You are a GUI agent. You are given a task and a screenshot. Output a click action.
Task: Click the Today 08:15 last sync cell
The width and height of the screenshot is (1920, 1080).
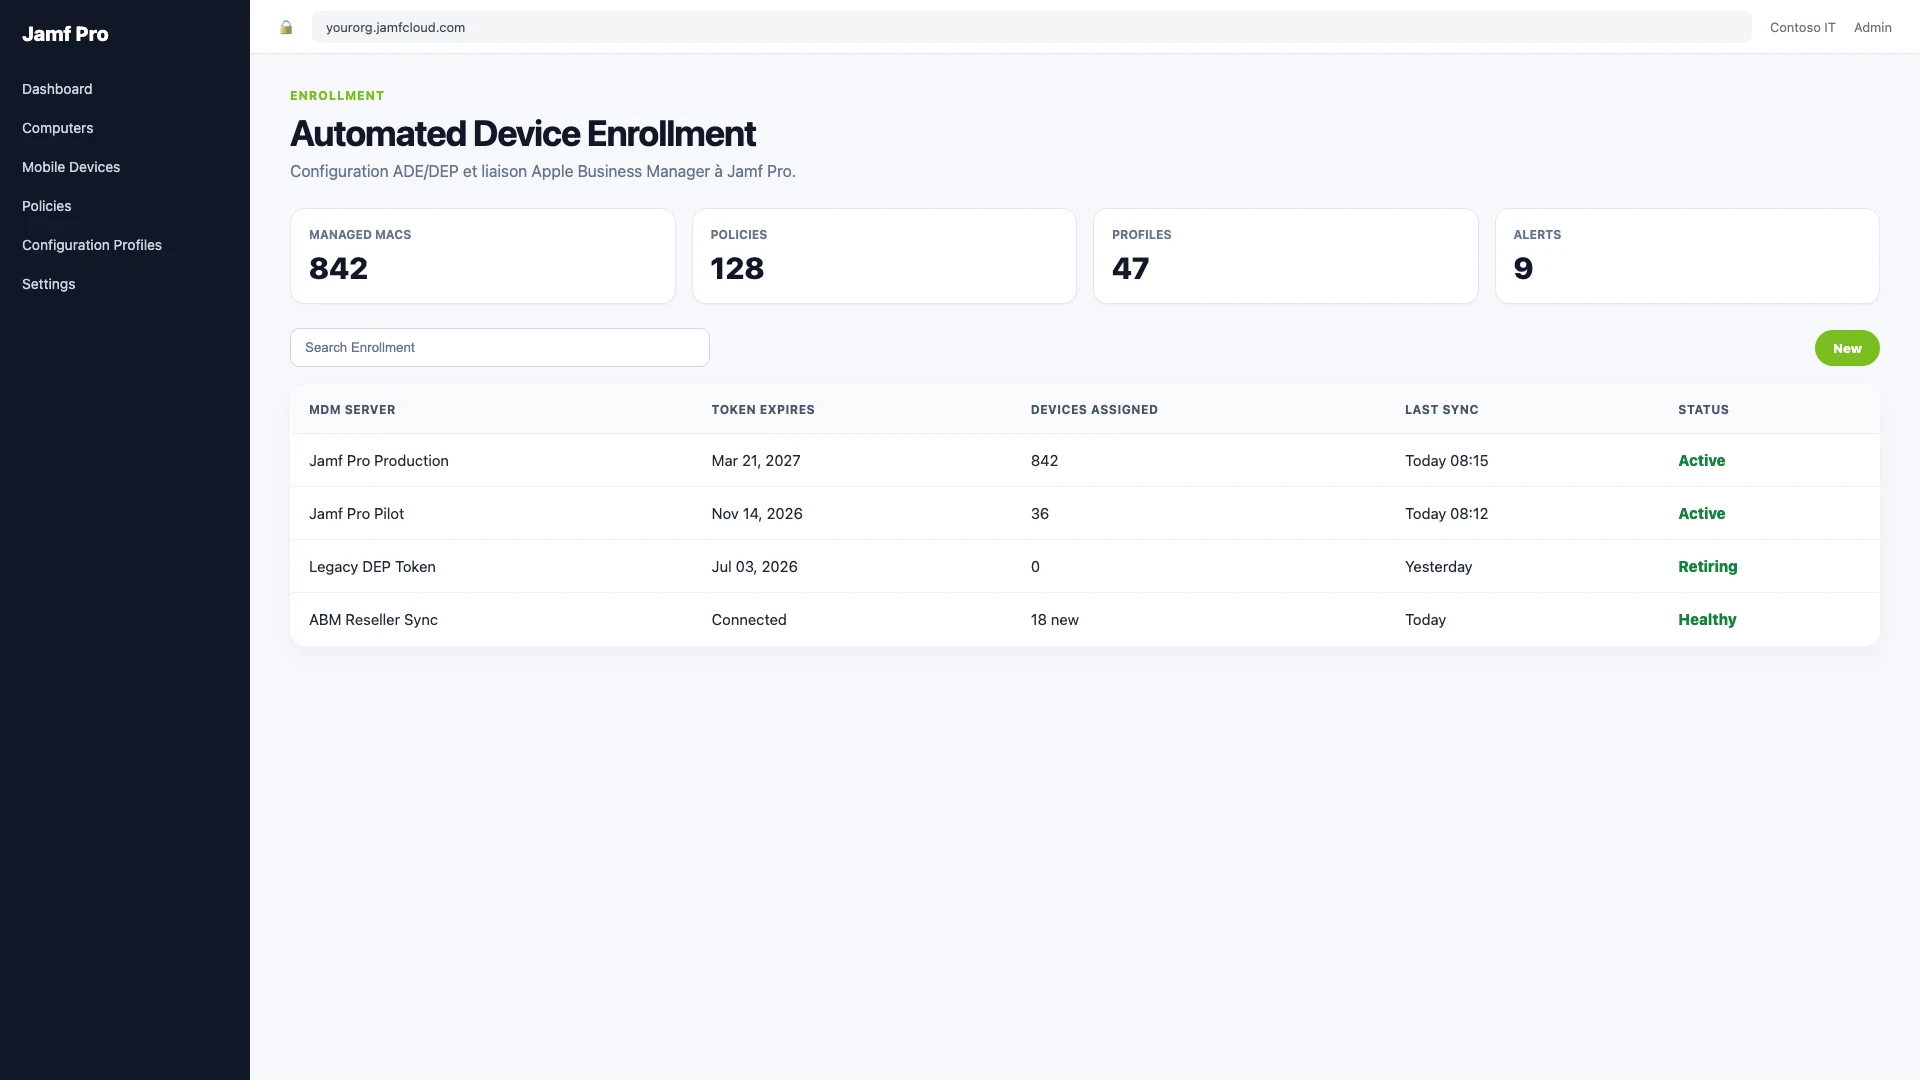click(x=1446, y=461)
